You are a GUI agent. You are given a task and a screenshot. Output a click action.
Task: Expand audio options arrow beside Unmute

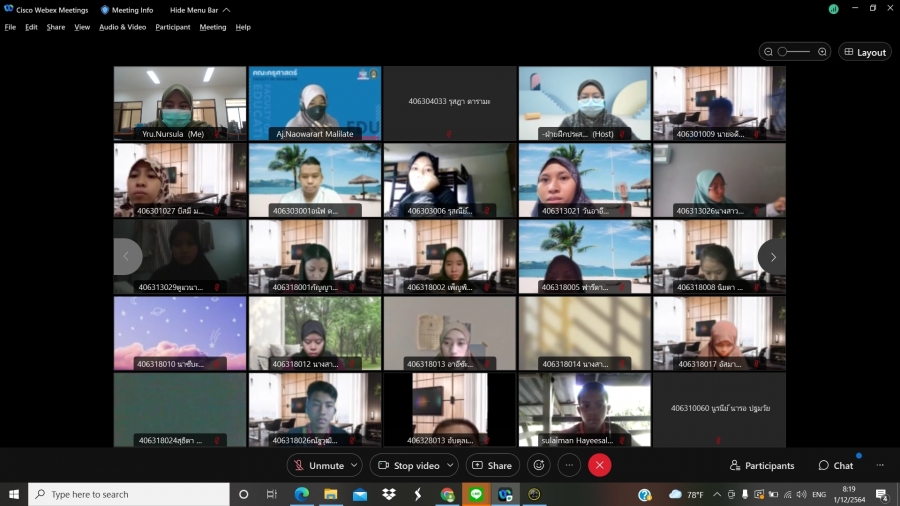(355, 465)
